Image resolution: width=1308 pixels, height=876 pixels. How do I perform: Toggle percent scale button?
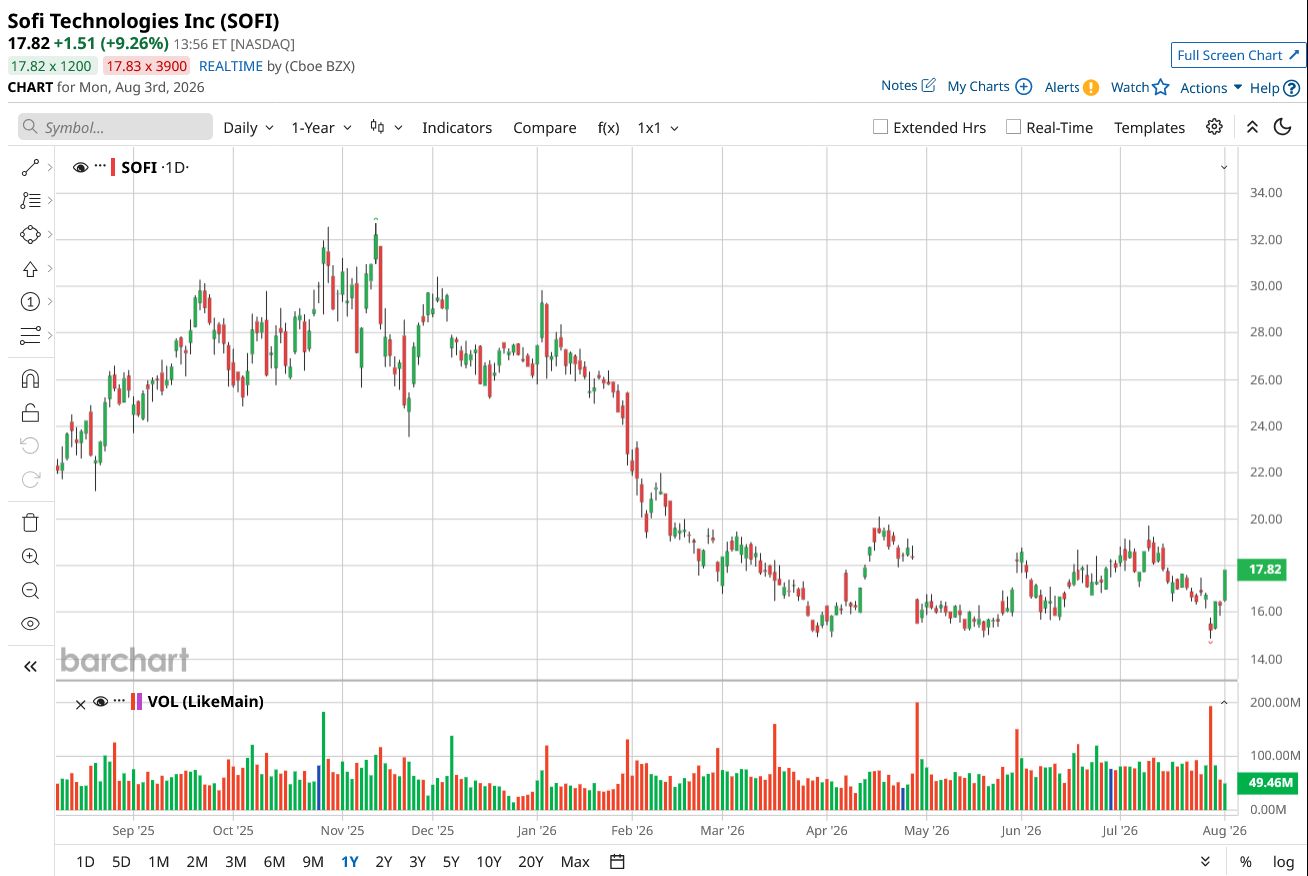tap(1245, 862)
